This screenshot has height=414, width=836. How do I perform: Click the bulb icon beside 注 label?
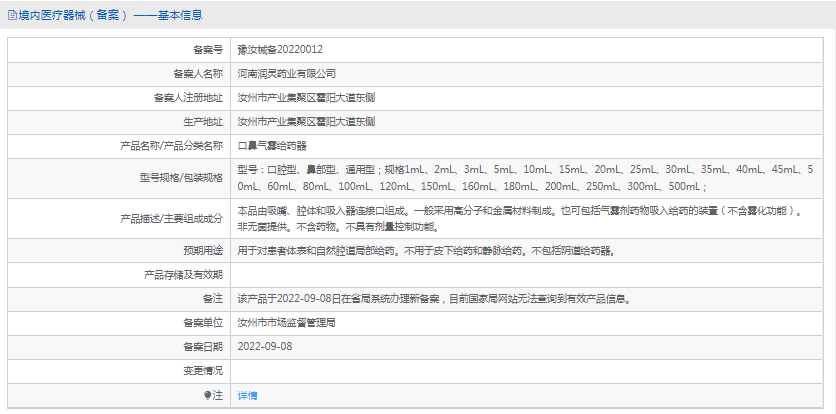tap(207, 395)
